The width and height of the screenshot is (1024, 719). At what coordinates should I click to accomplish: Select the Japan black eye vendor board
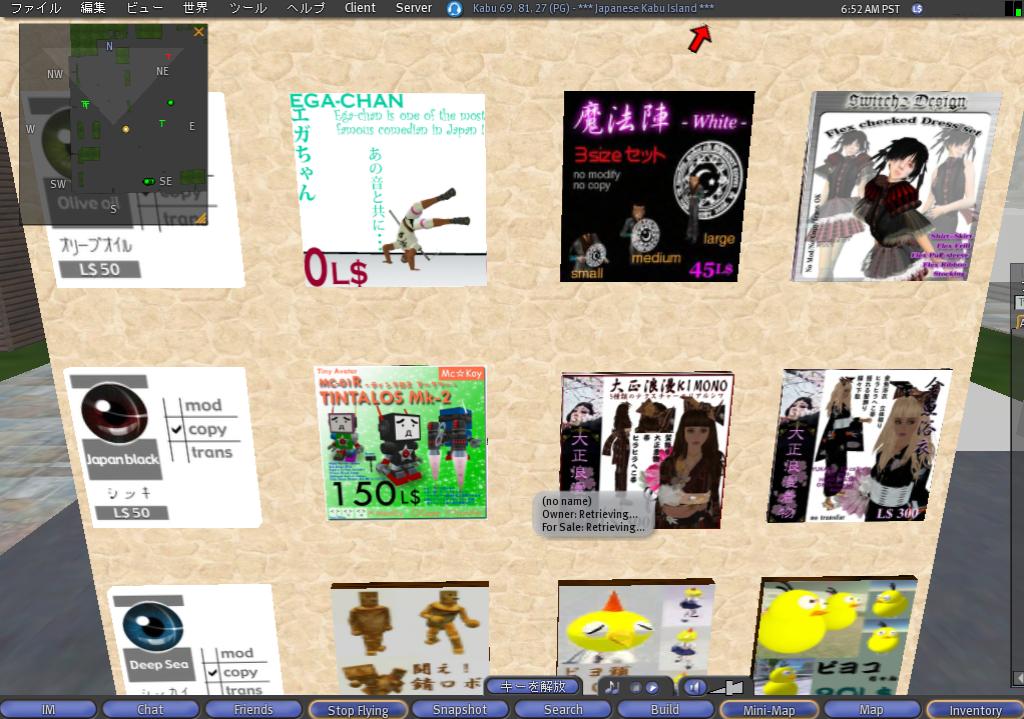[163, 447]
